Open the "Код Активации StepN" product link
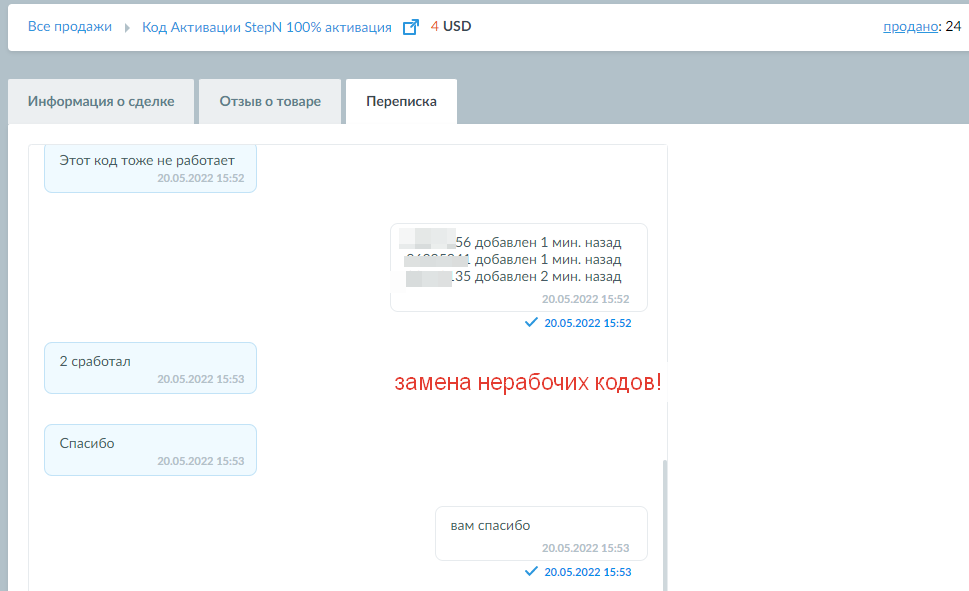Viewport: 969px width, 591px height. click(266, 27)
